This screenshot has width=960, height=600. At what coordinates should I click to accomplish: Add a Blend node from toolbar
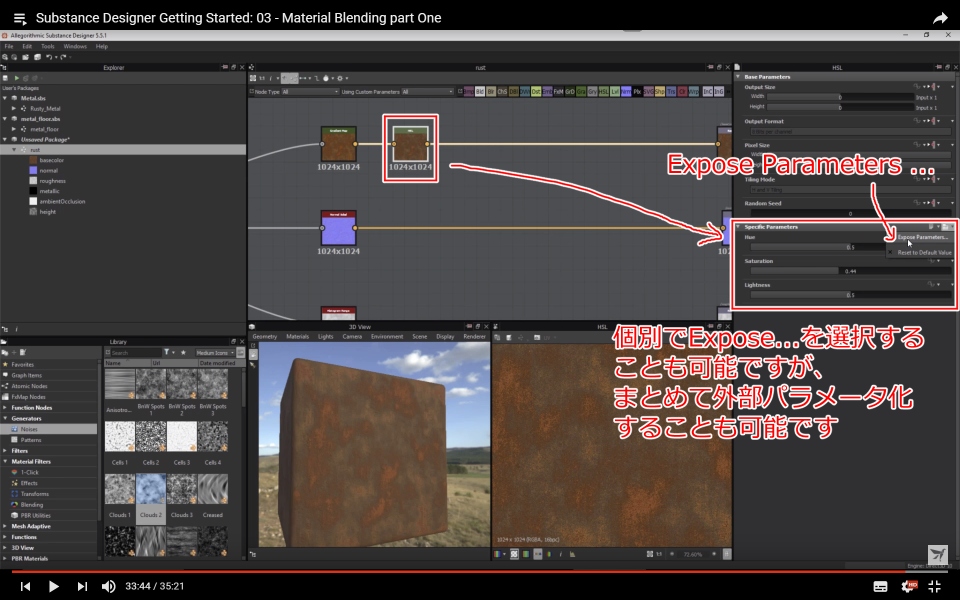tap(480, 92)
